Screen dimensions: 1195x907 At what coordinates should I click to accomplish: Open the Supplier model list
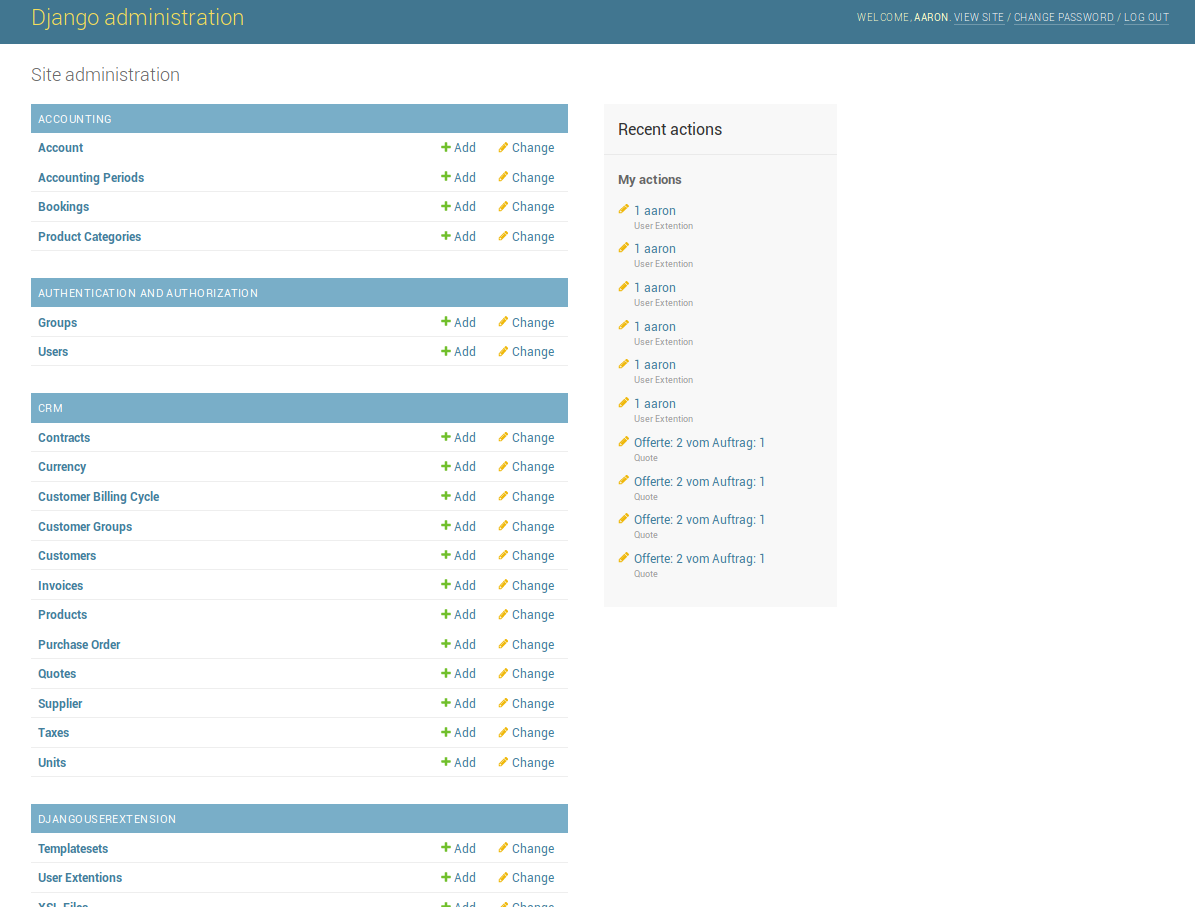60,703
